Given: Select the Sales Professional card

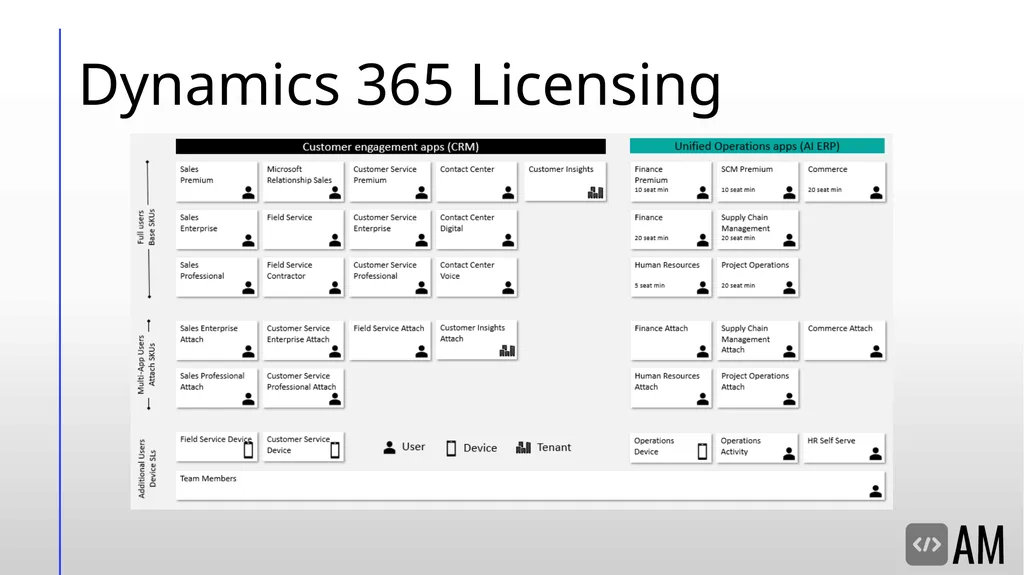Looking at the screenshot, I should [x=217, y=277].
